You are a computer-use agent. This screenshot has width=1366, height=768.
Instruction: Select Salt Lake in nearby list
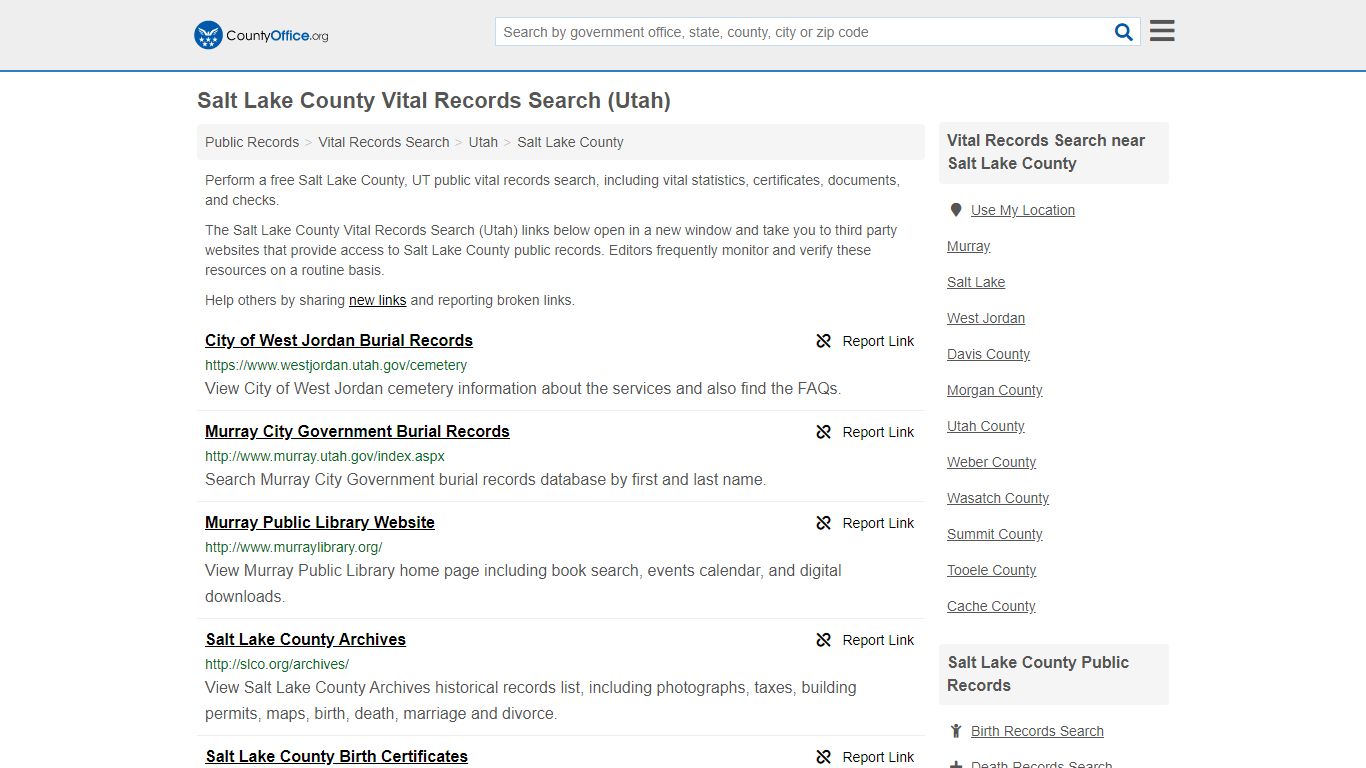point(976,282)
